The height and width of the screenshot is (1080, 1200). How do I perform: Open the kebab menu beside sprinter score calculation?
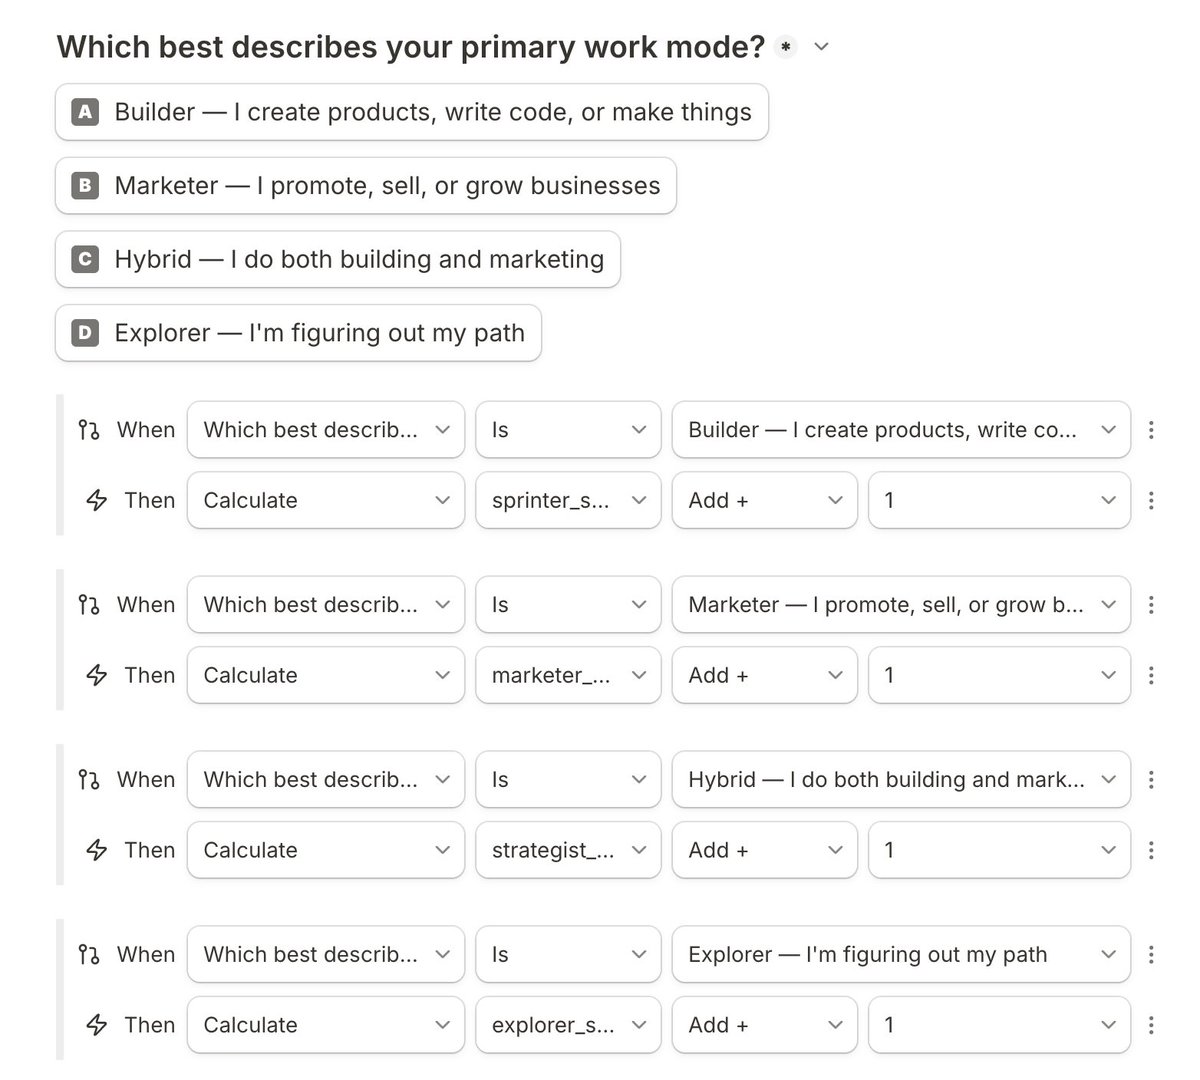1151,500
